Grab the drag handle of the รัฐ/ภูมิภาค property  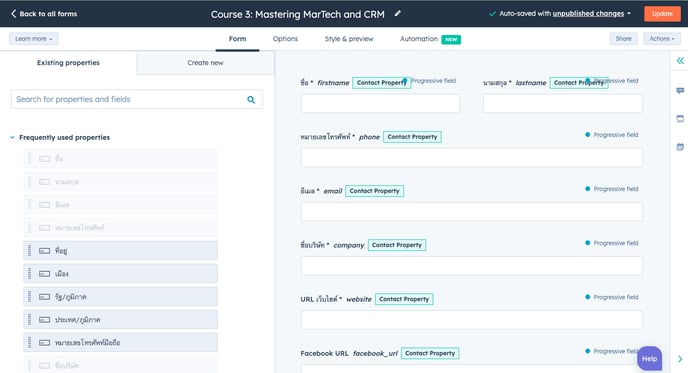(x=29, y=297)
